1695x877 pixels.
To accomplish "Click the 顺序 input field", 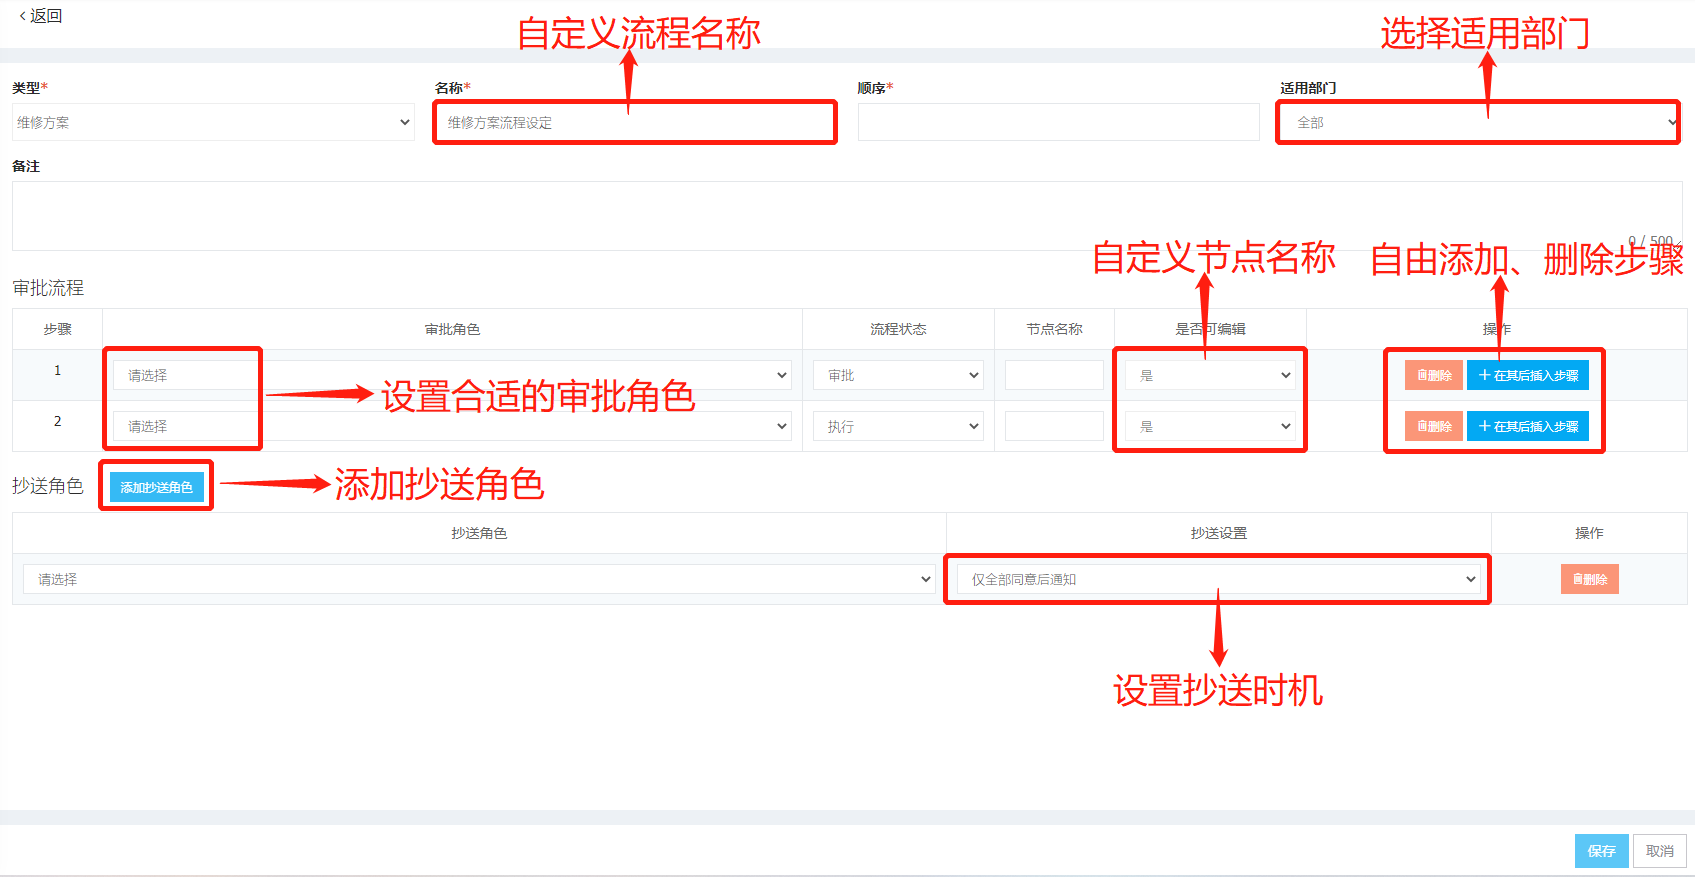I will point(1058,122).
